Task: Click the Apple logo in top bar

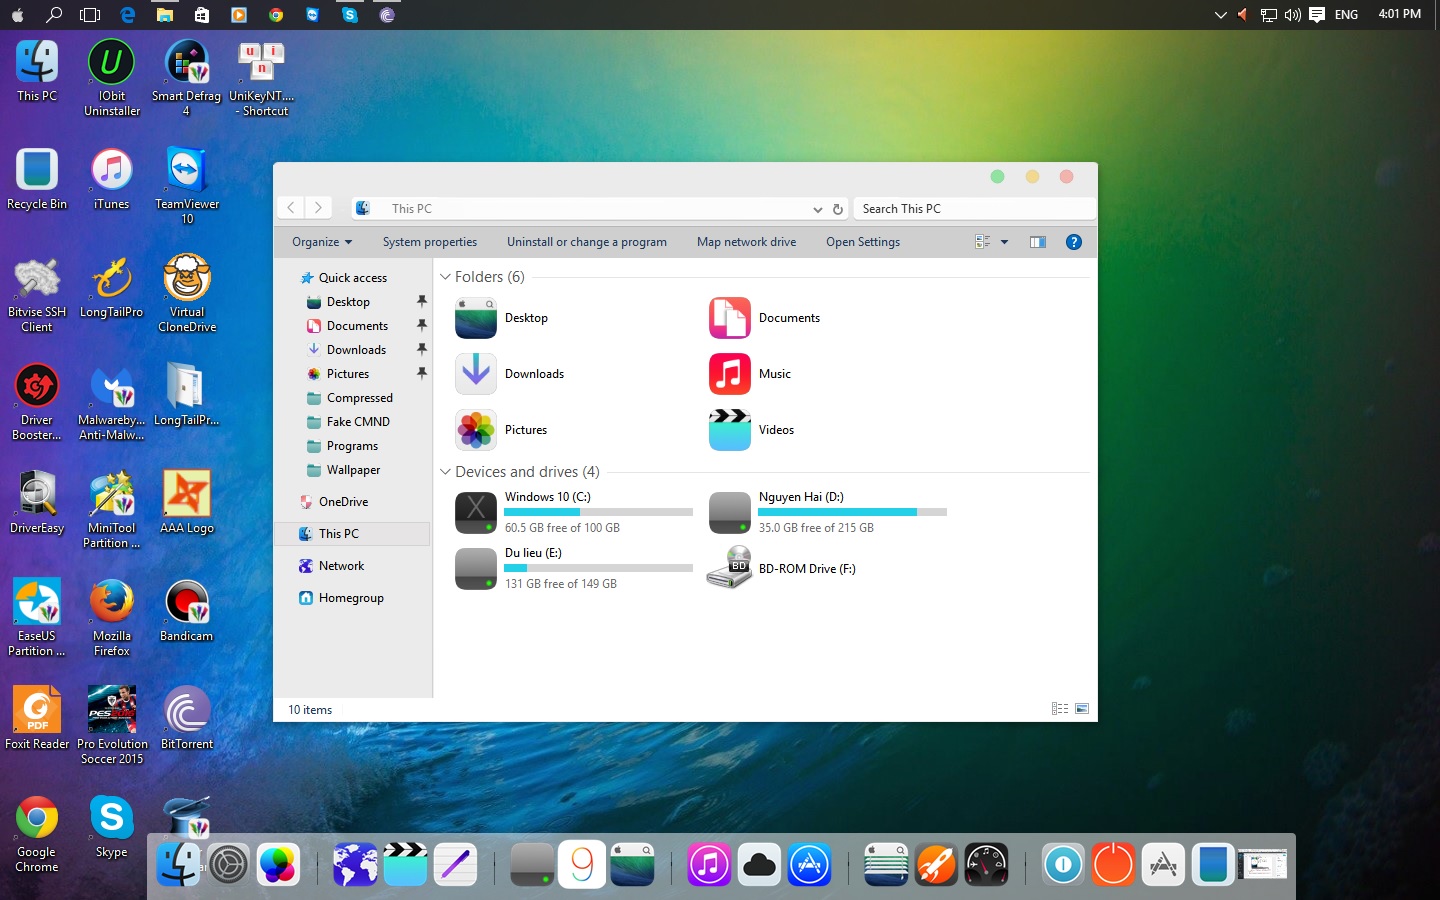Action: (x=17, y=14)
